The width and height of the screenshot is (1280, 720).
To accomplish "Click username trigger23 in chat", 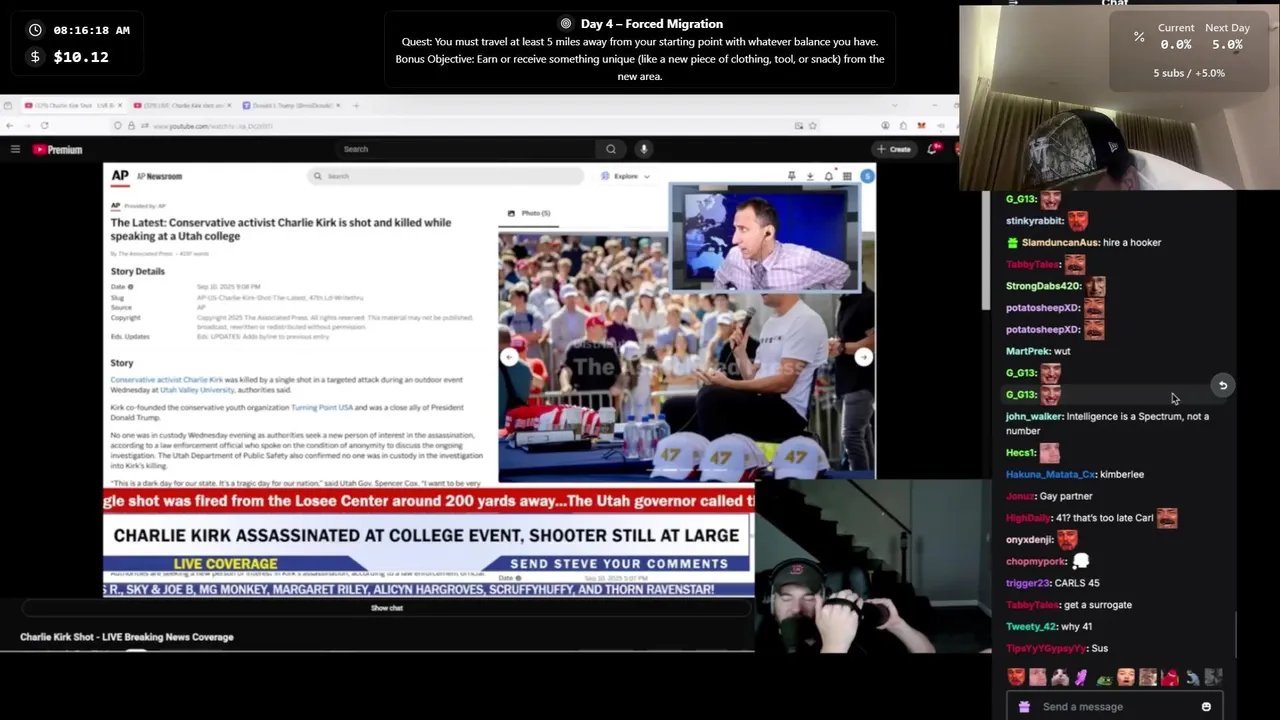I will pos(1028,583).
